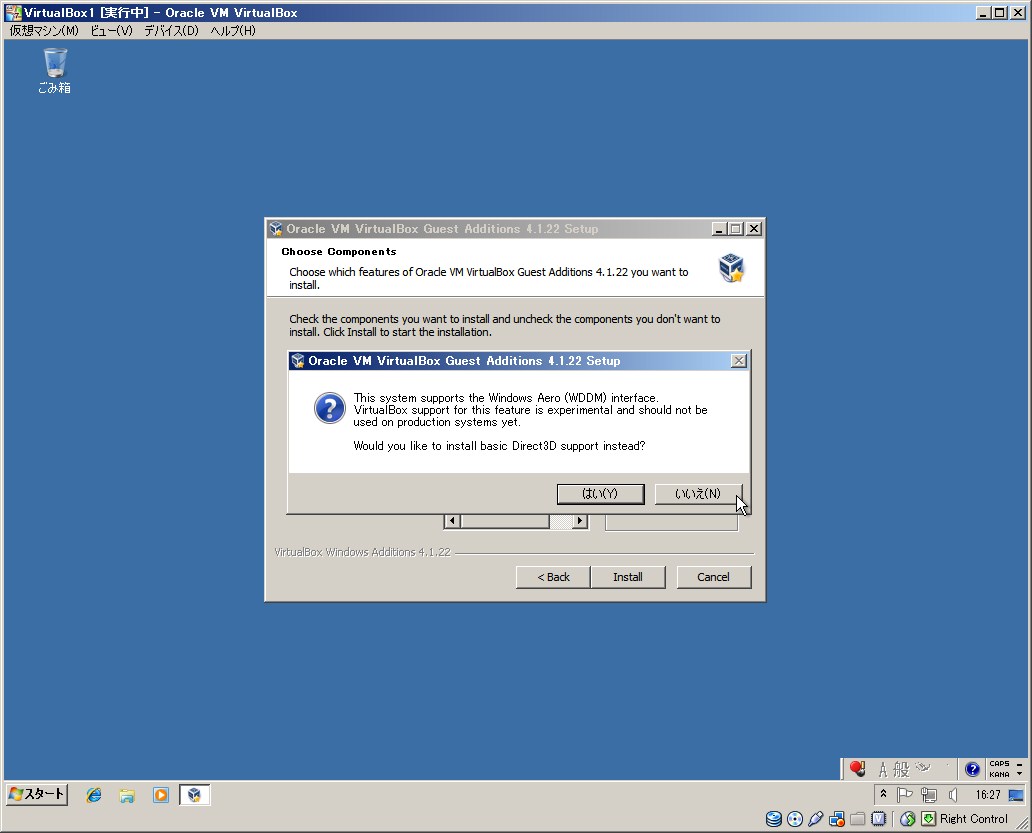Minimize the language bar with dash button
The width and height of the screenshot is (1032, 833).
click(x=1019, y=764)
